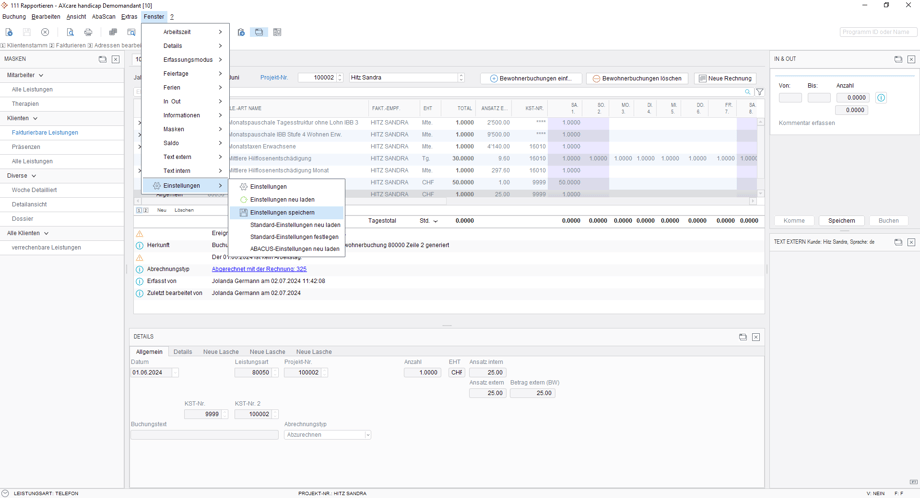Click the Neue Rechnung button
920x498 pixels.
tap(725, 79)
